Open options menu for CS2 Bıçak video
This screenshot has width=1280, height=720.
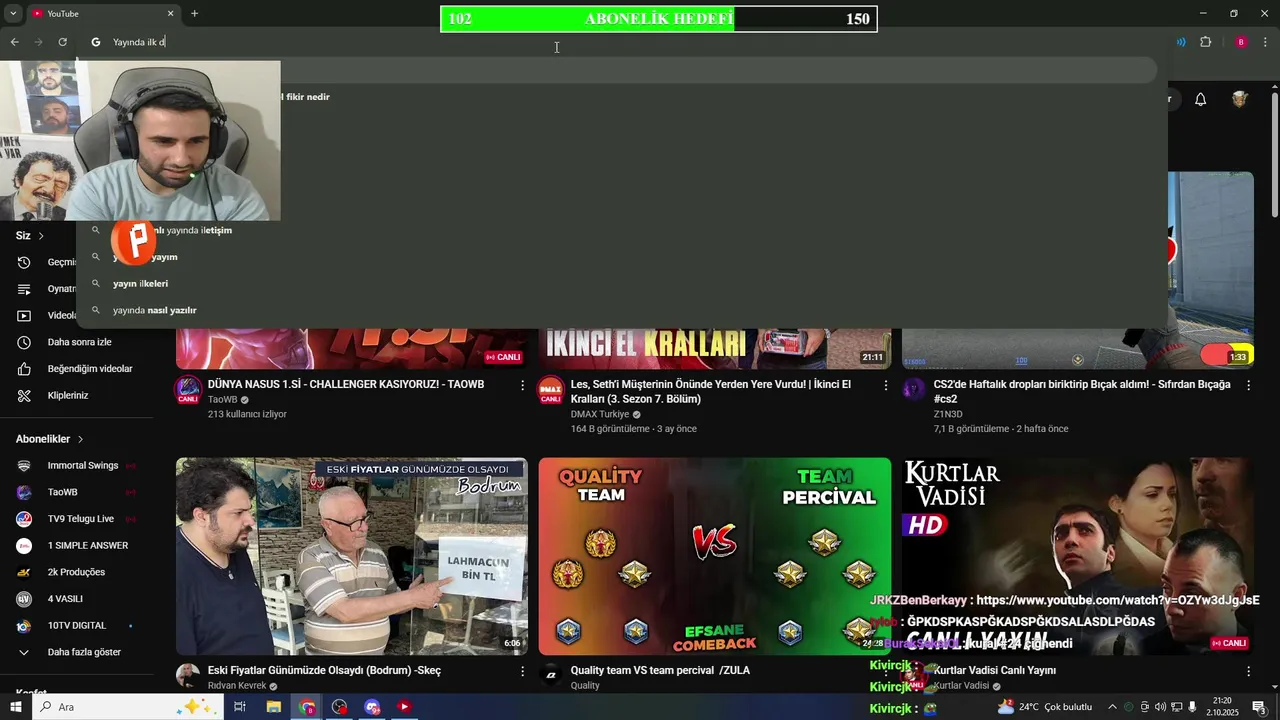1248,385
